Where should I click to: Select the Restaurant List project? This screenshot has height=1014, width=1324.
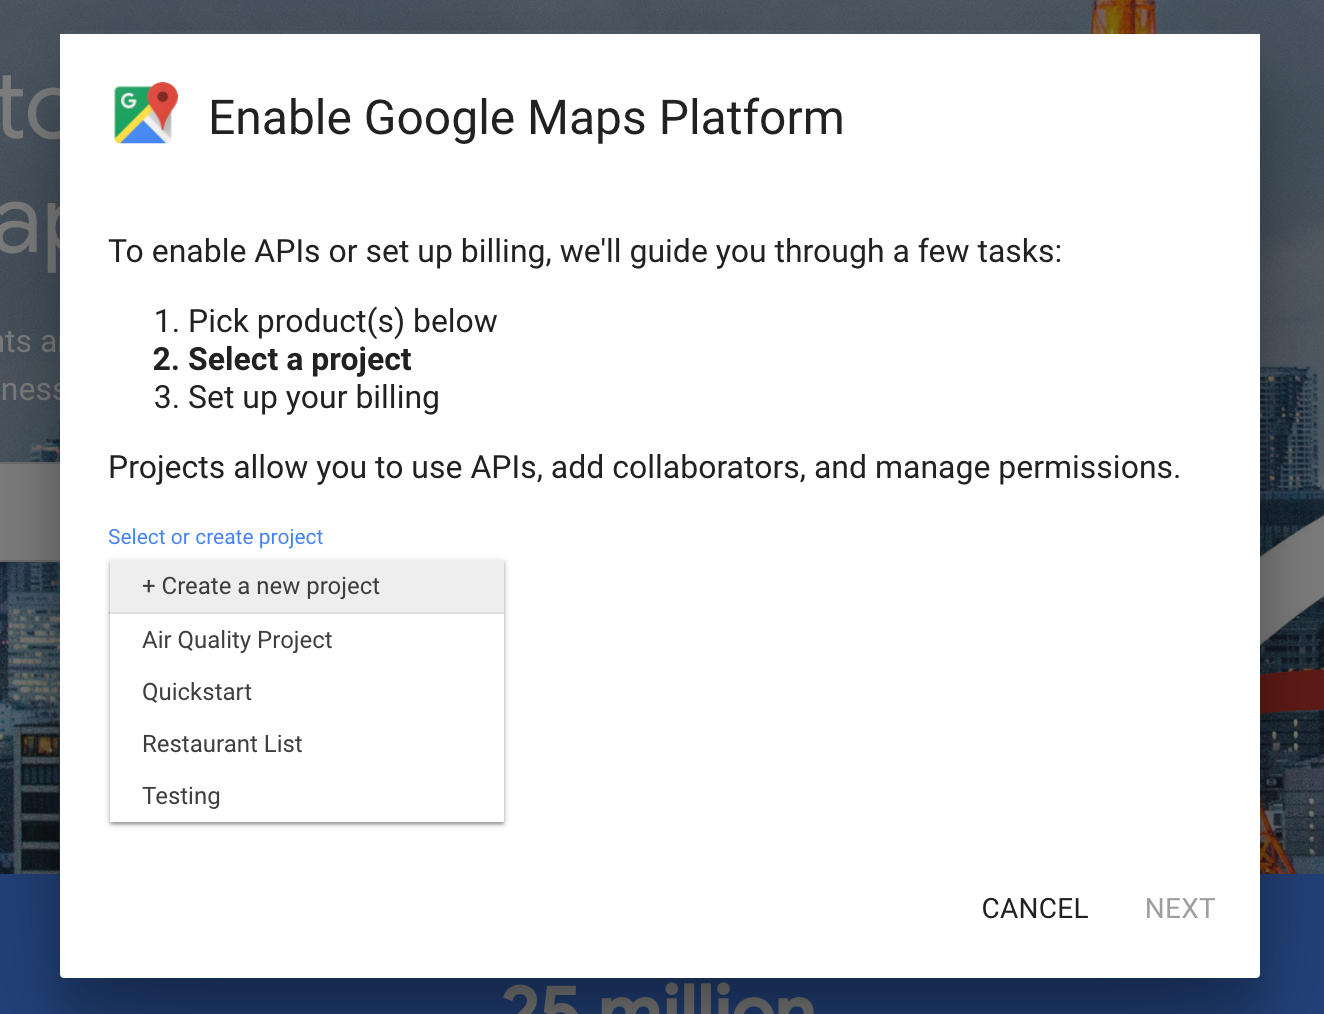[x=307, y=744]
